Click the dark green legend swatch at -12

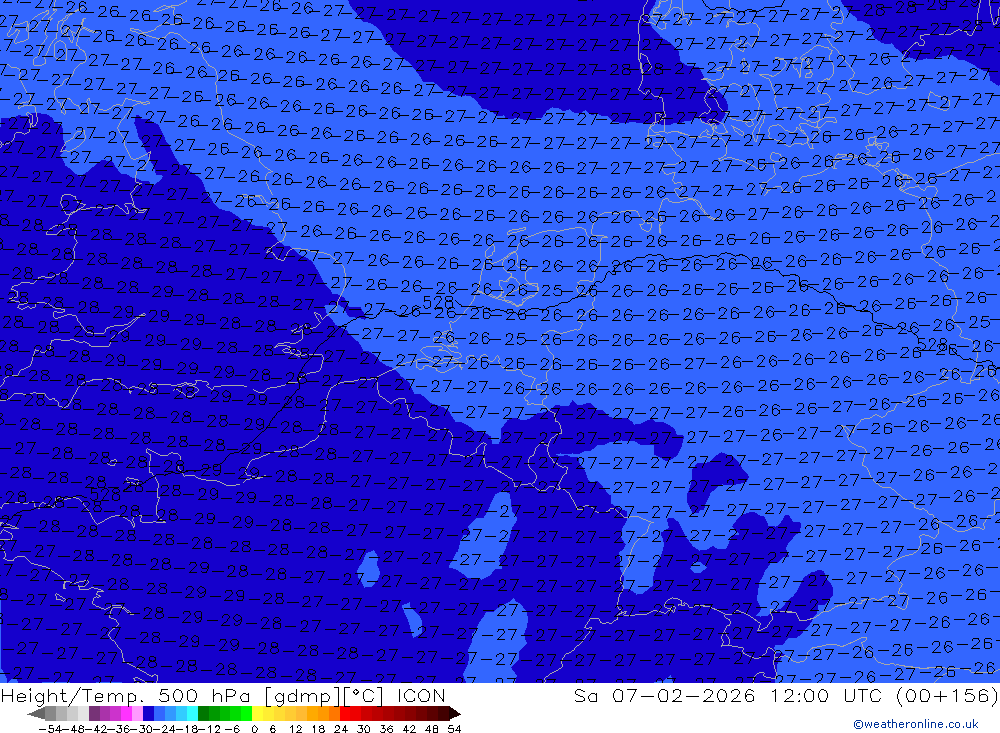click(203, 714)
